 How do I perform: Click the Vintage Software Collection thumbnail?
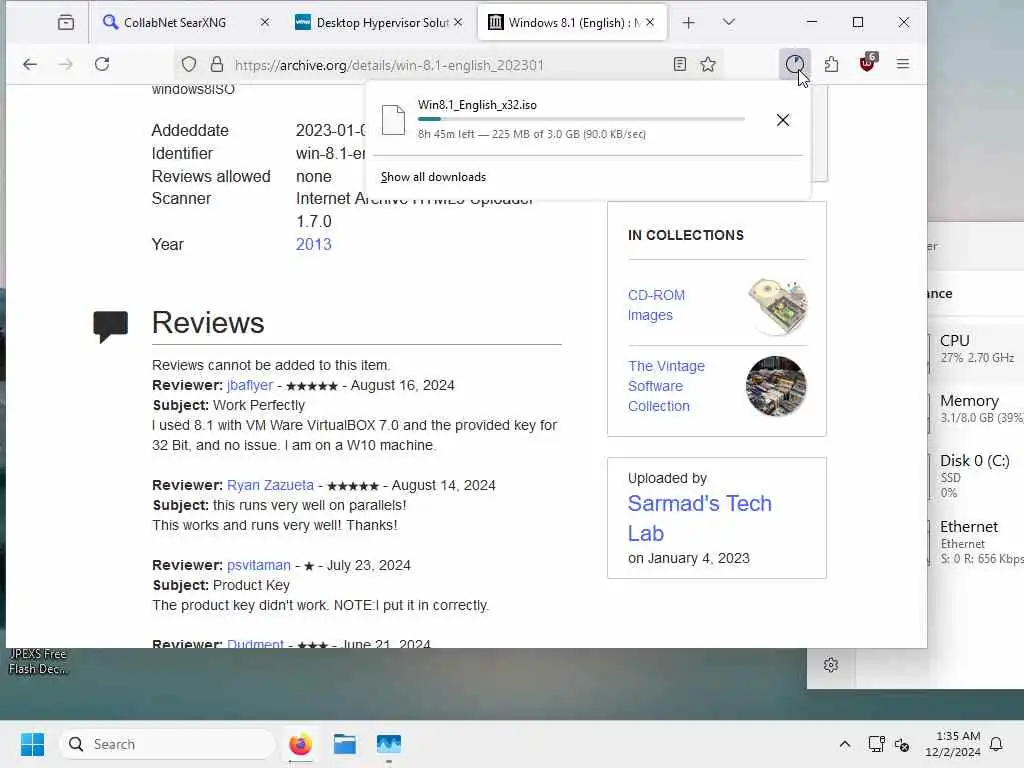pyautogui.click(x=776, y=386)
